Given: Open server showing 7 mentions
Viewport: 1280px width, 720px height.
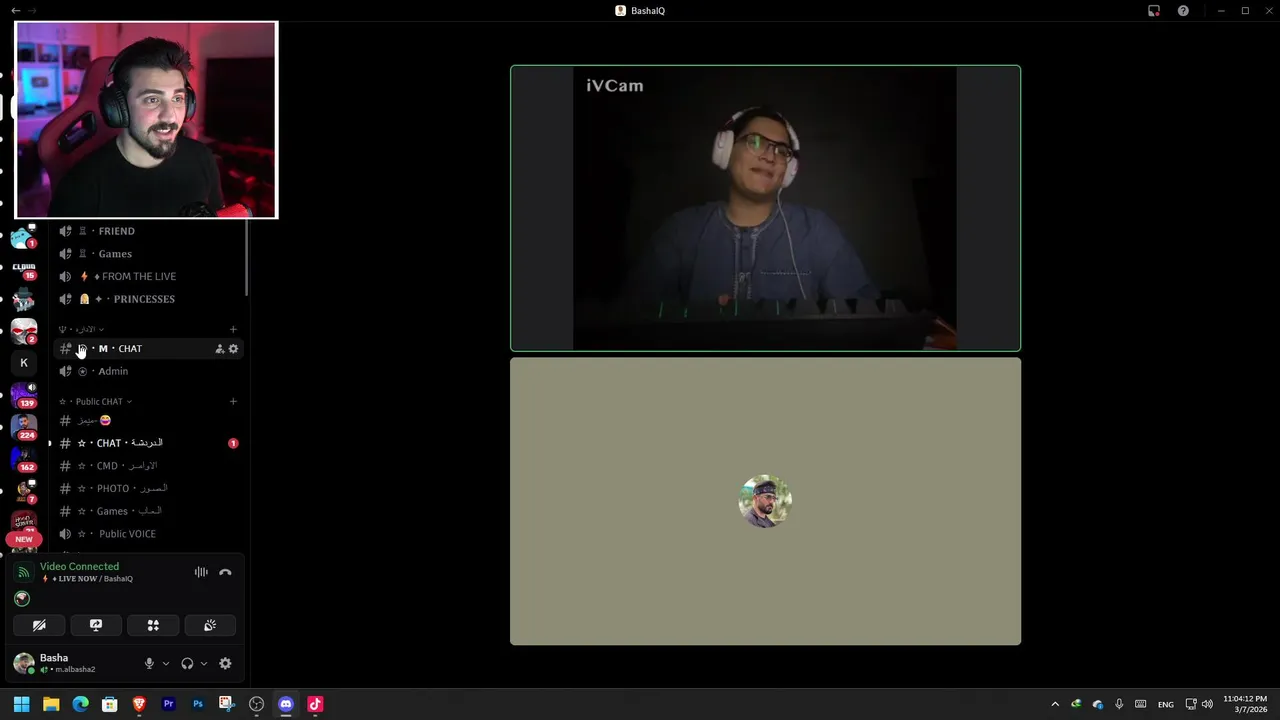Looking at the screenshot, I should click(24, 491).
